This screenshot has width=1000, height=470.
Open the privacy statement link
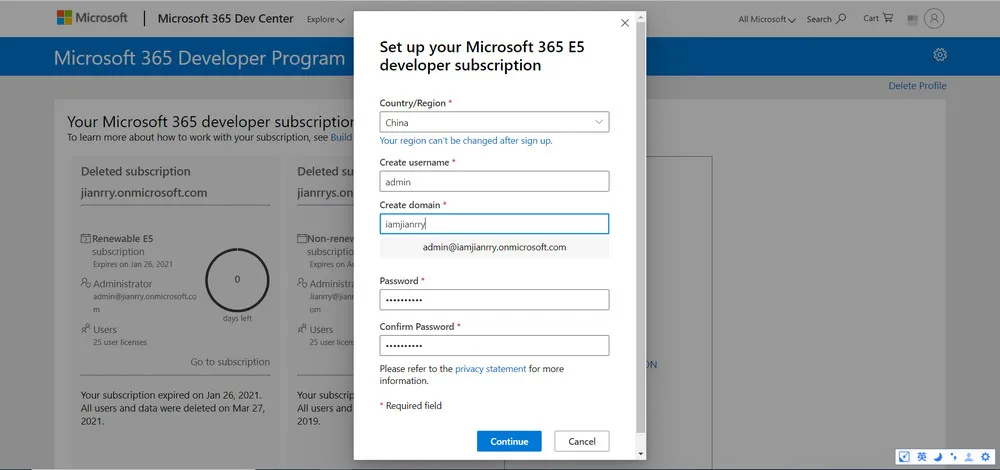tap(490, 369)
